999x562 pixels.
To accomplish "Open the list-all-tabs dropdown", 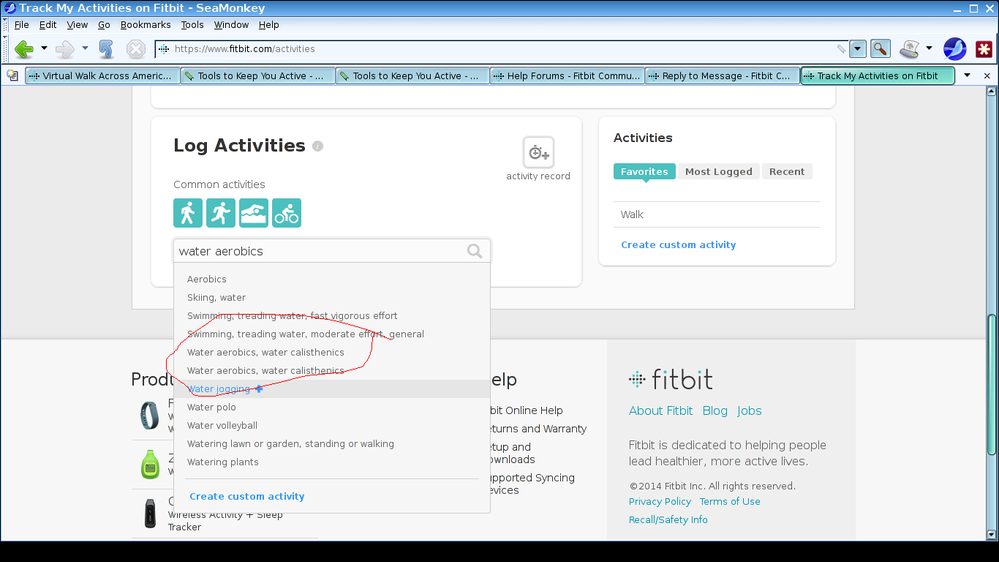I will 967,75.
